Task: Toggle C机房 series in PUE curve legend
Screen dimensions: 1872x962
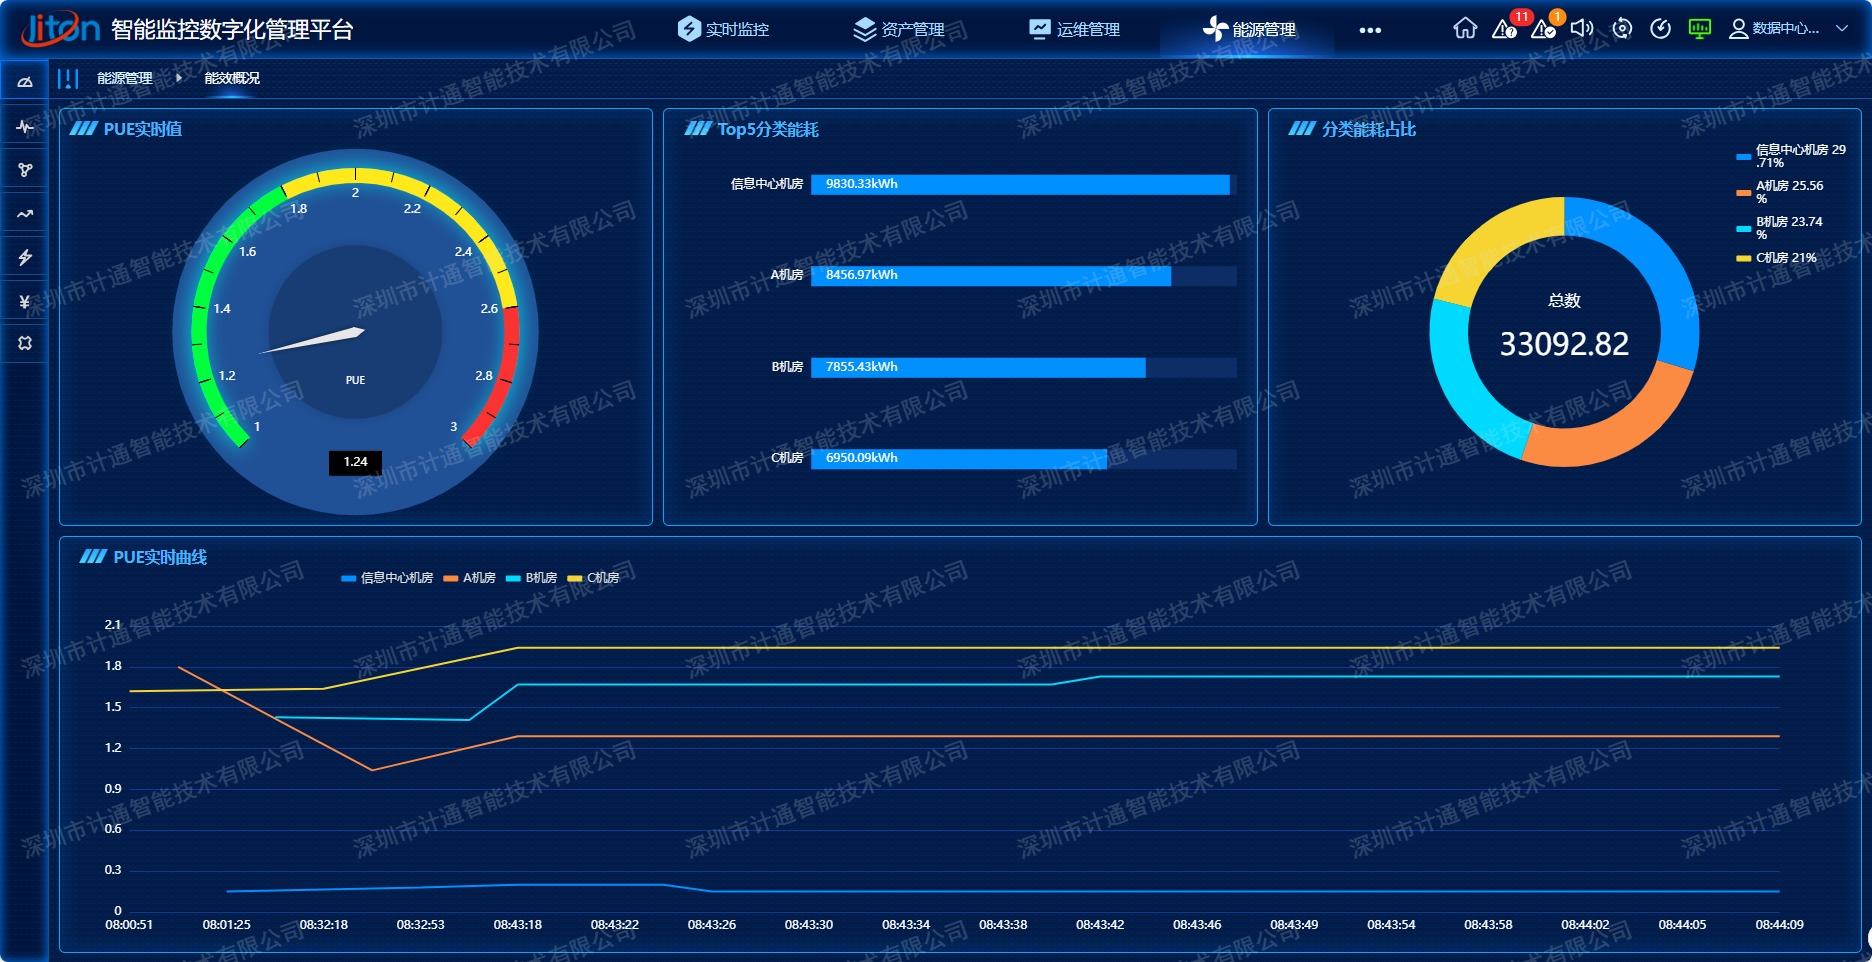Action: [x=594, y=578]
